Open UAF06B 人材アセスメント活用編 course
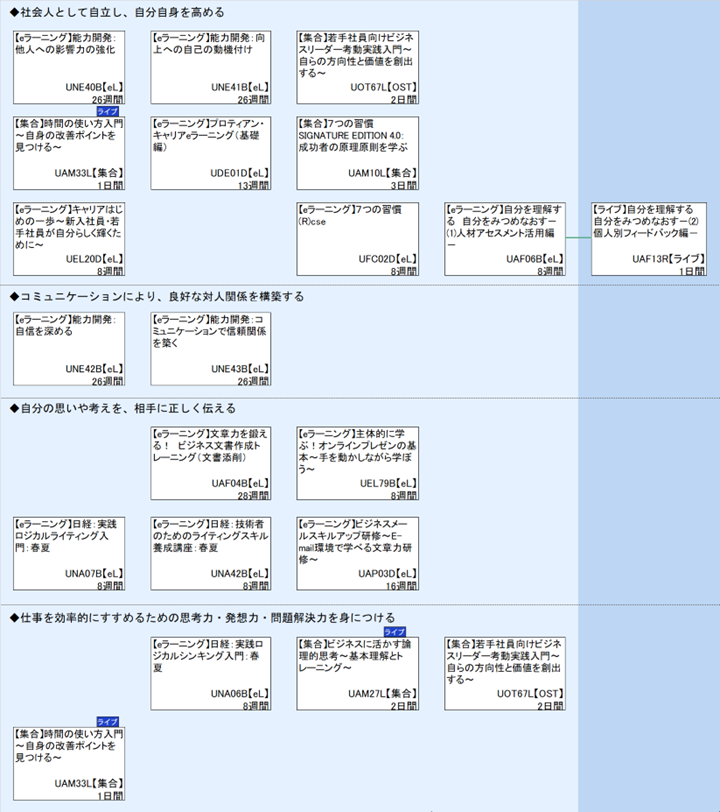The height and width of the screenshot is (812, 720). pyautogui.click(x=505, y=239)
